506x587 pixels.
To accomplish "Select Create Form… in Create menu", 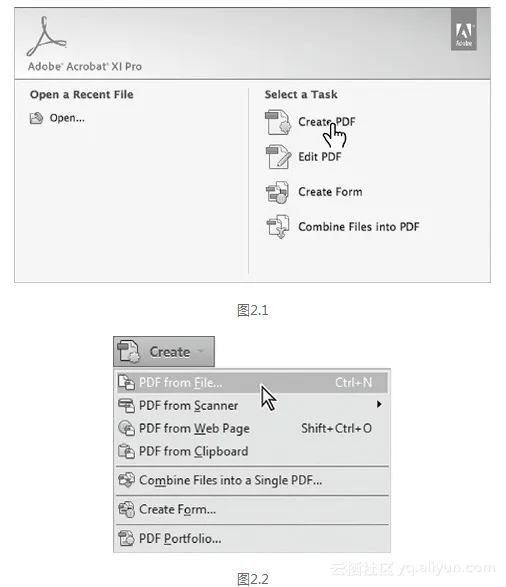I will tap(252, 510).
